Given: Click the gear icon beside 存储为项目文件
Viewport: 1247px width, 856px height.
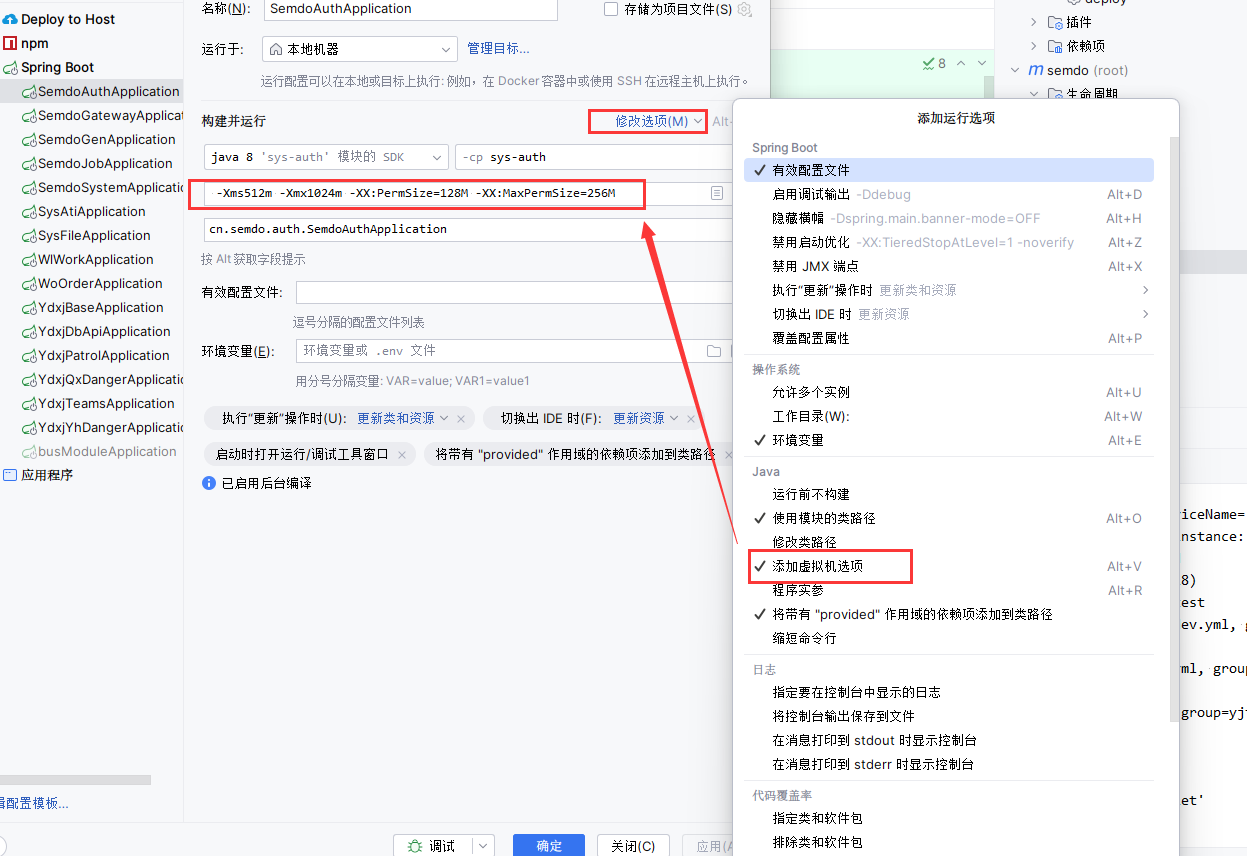Looking at the screenshot, I should pos(744,9).
